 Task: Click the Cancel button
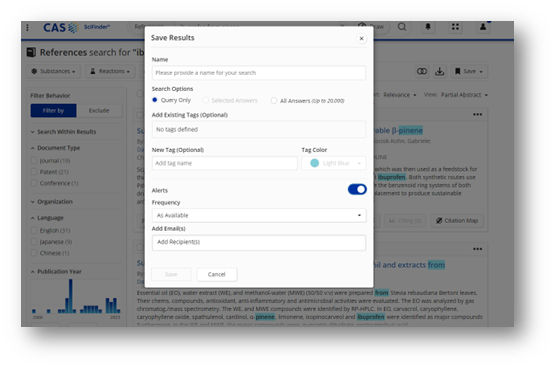pos(217,274)
